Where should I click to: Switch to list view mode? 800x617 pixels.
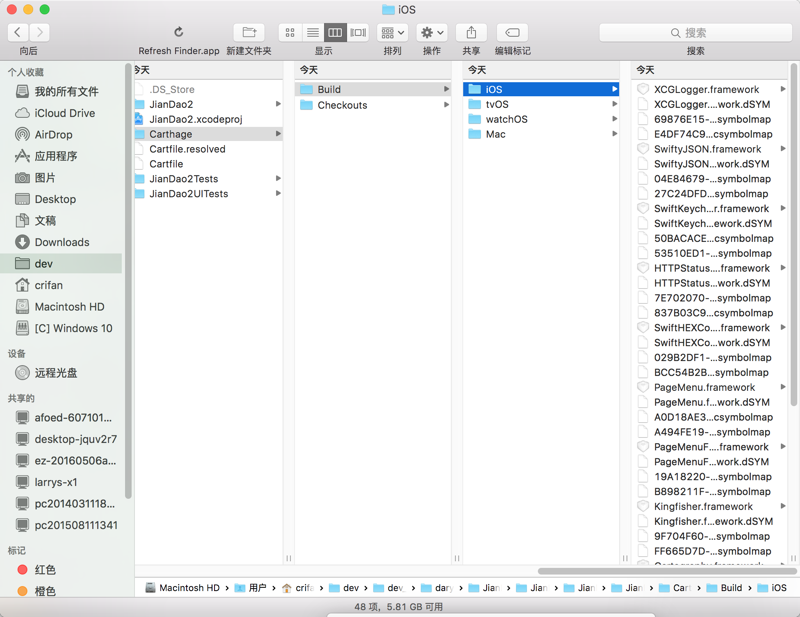[x=312, y=33]
